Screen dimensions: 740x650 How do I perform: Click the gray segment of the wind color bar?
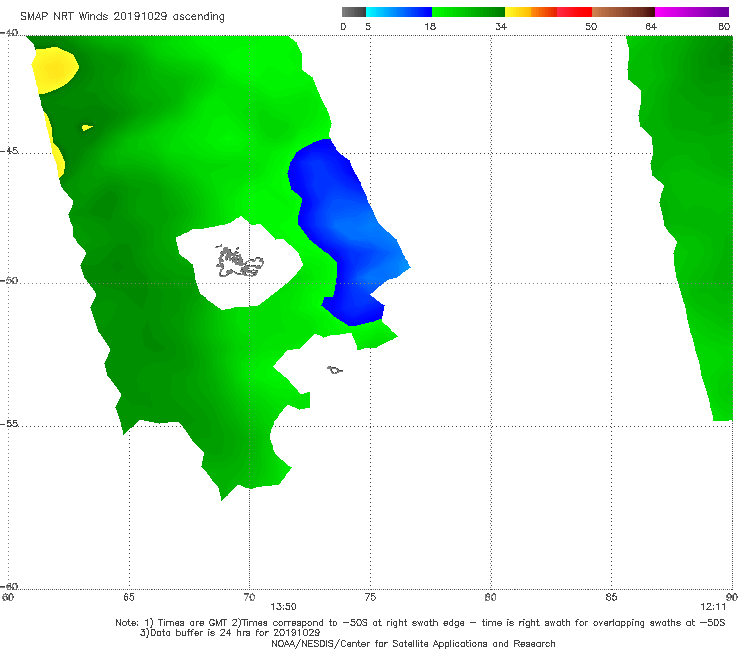tap(354, 12)
